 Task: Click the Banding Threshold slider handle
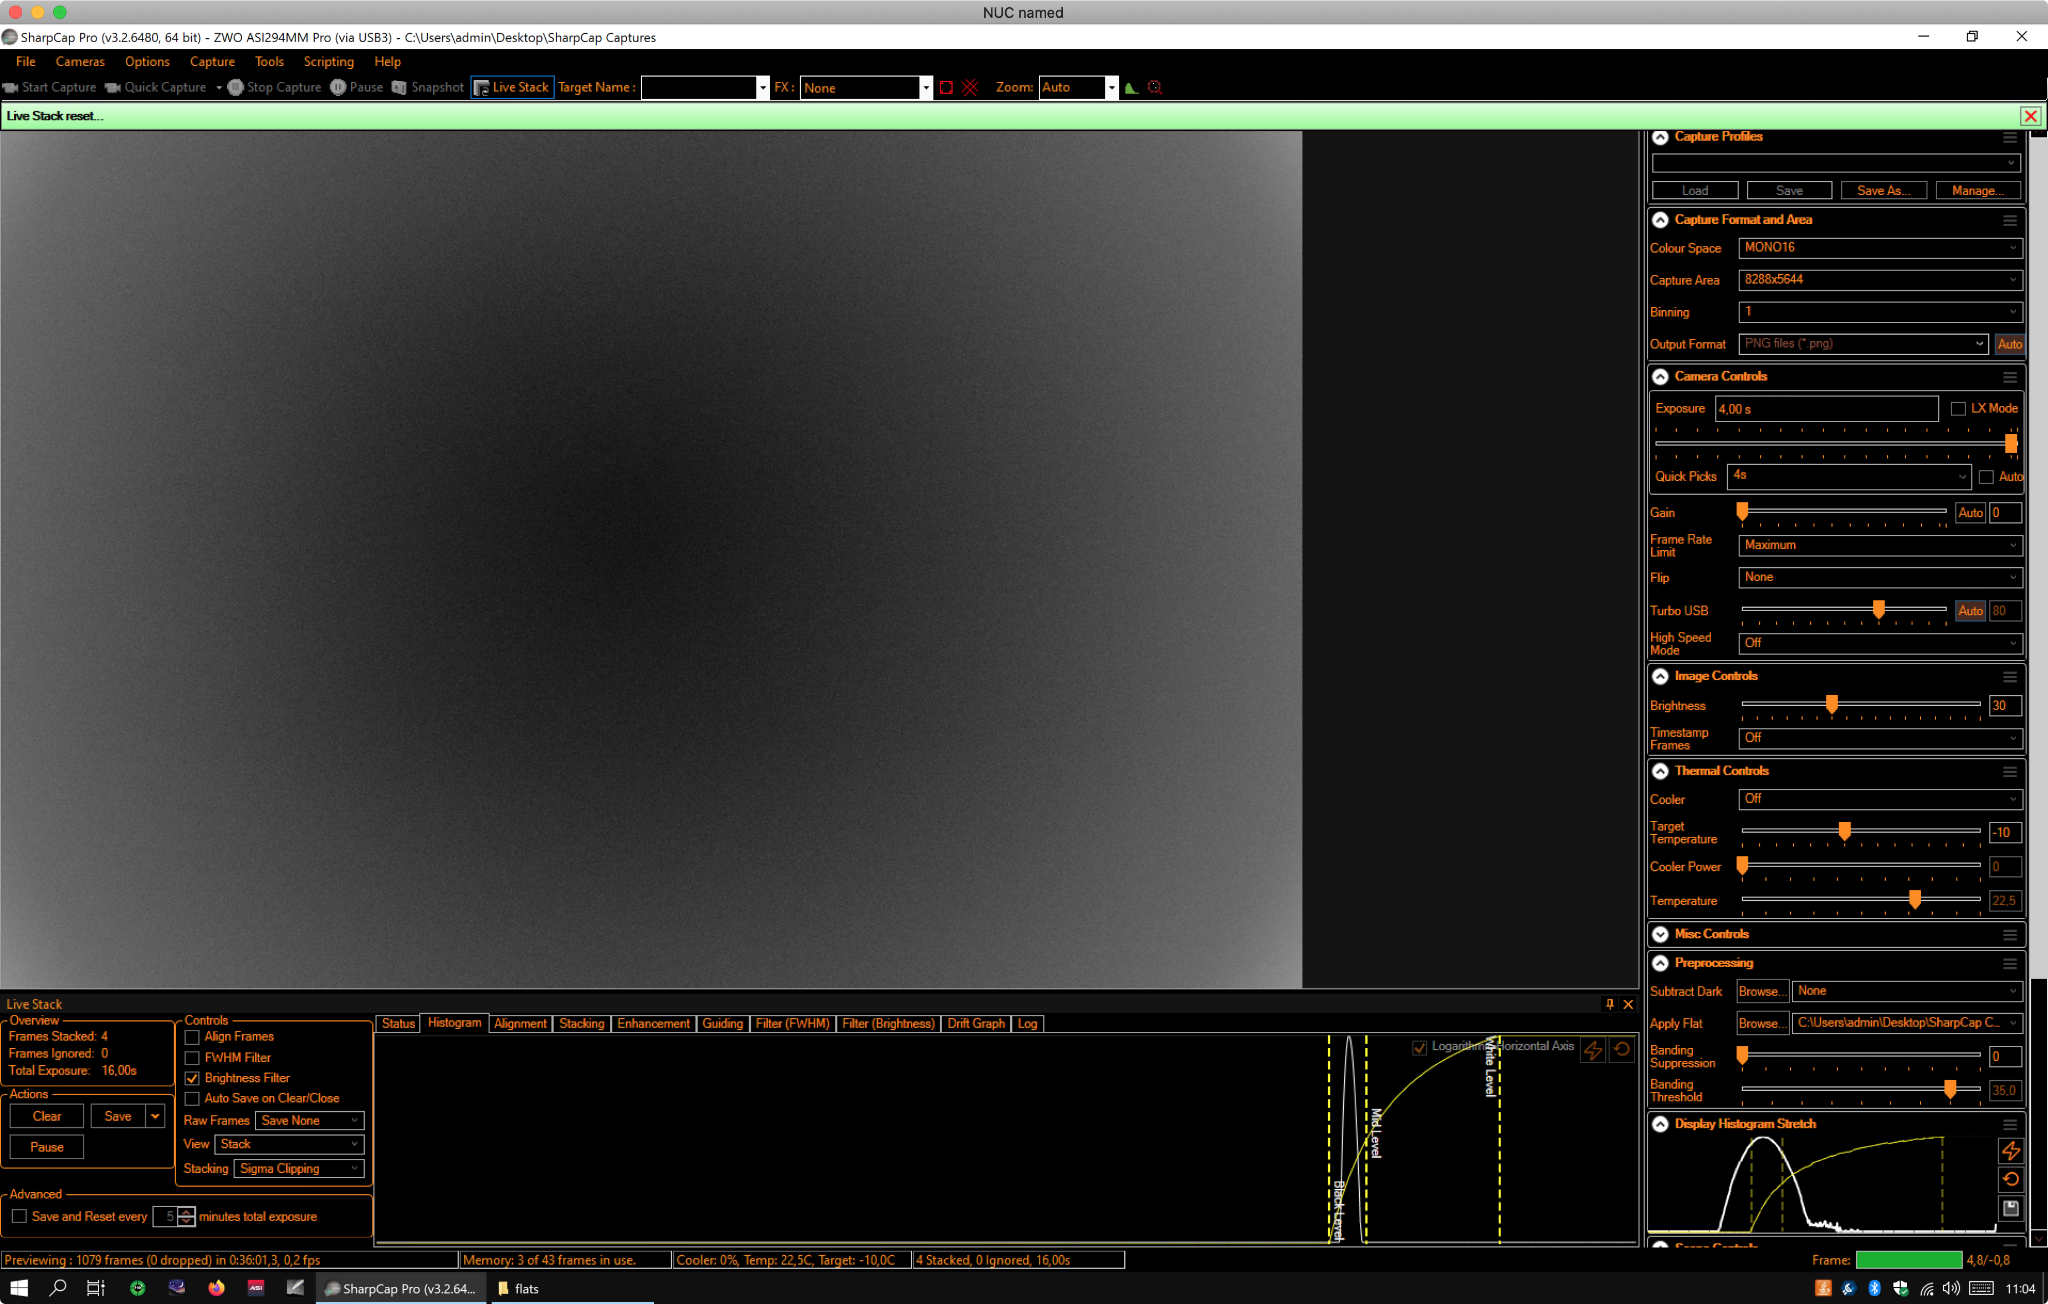[1949, 1089]
